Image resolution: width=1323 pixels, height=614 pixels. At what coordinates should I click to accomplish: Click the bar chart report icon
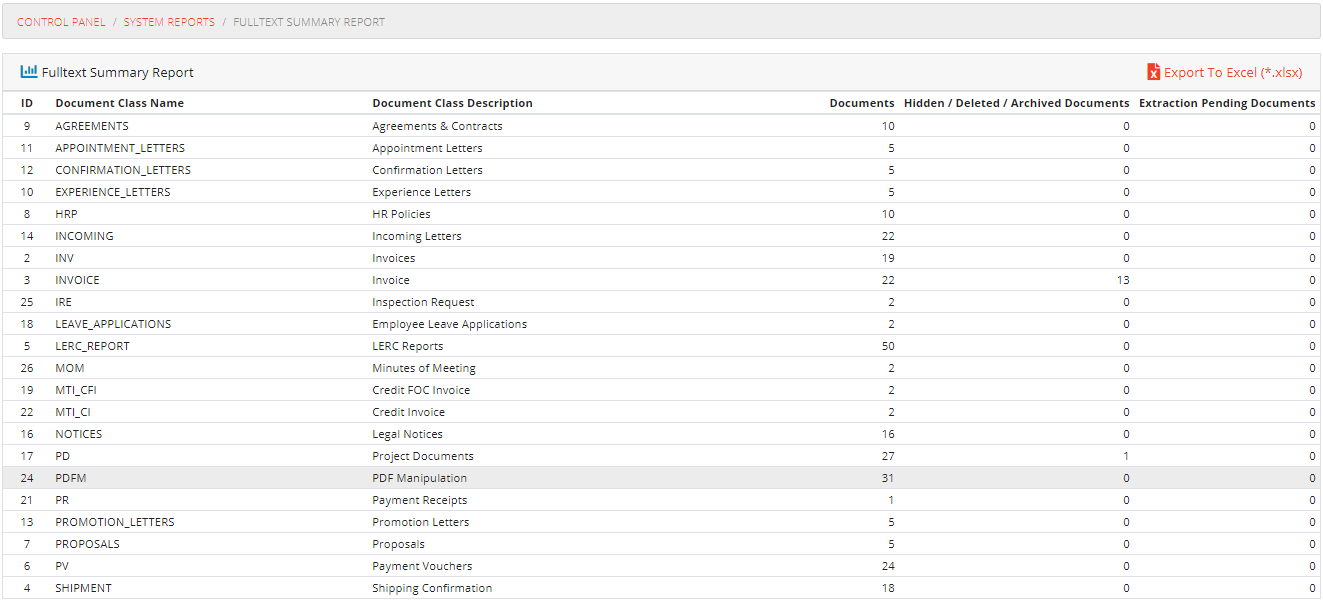[x=29, y=72]
